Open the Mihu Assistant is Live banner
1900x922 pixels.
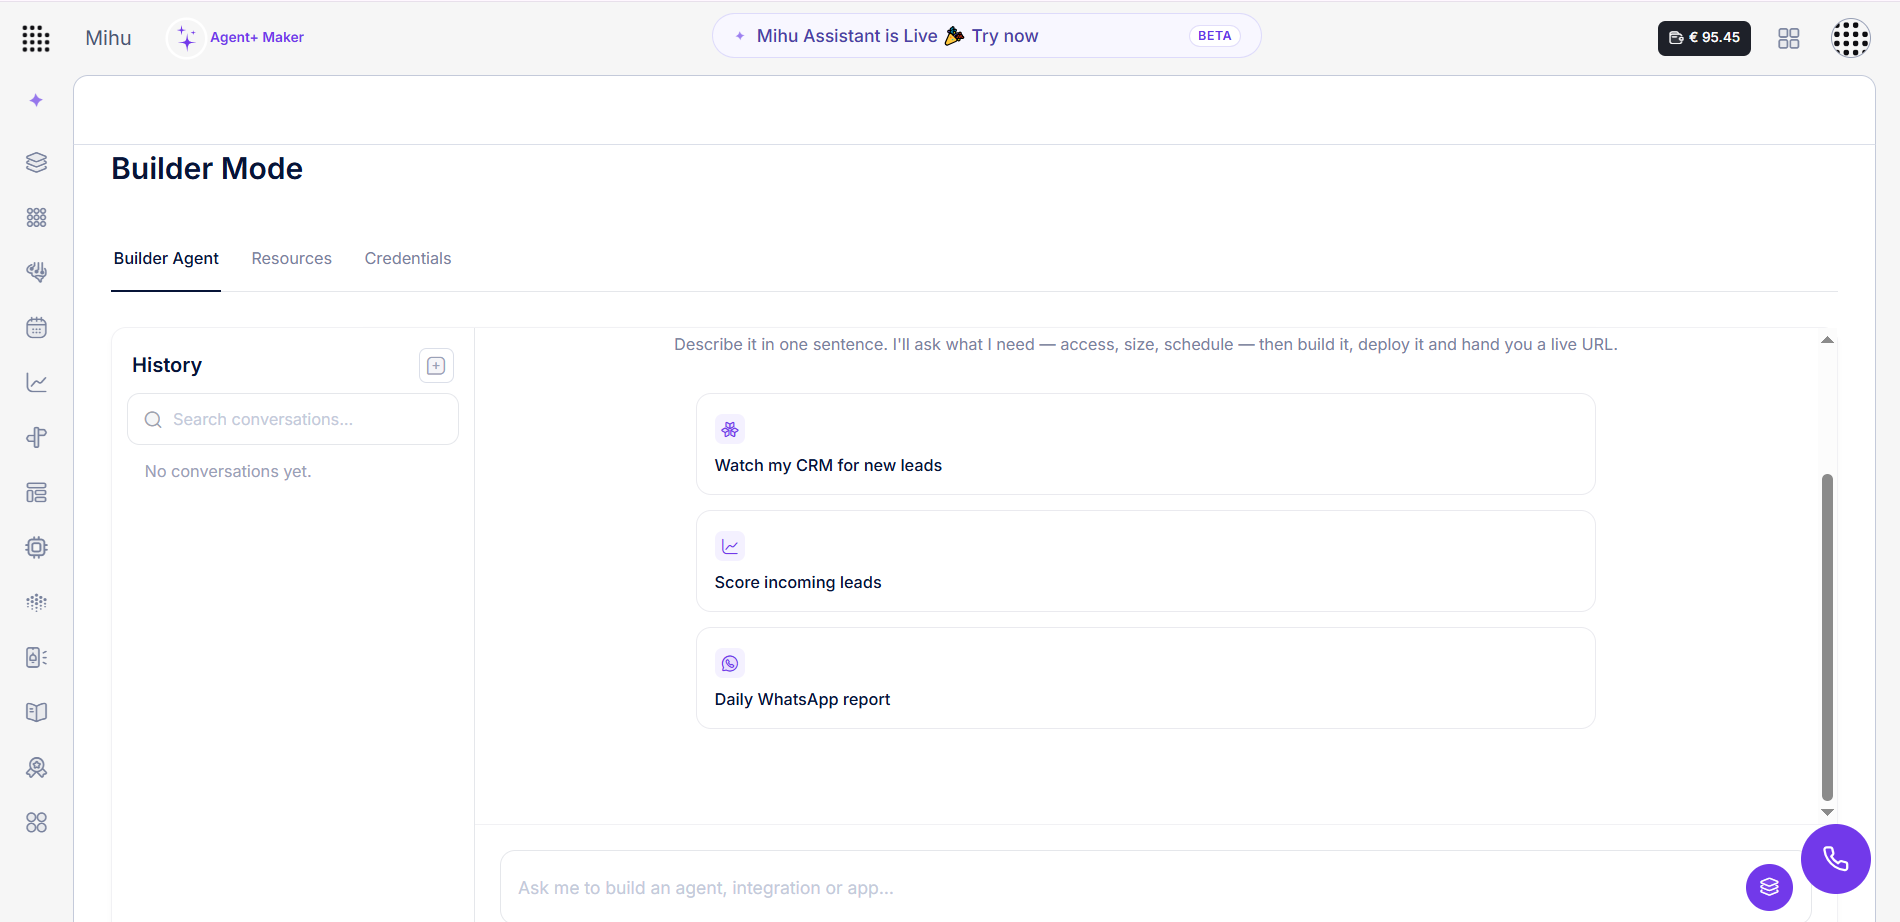(986, 36)
